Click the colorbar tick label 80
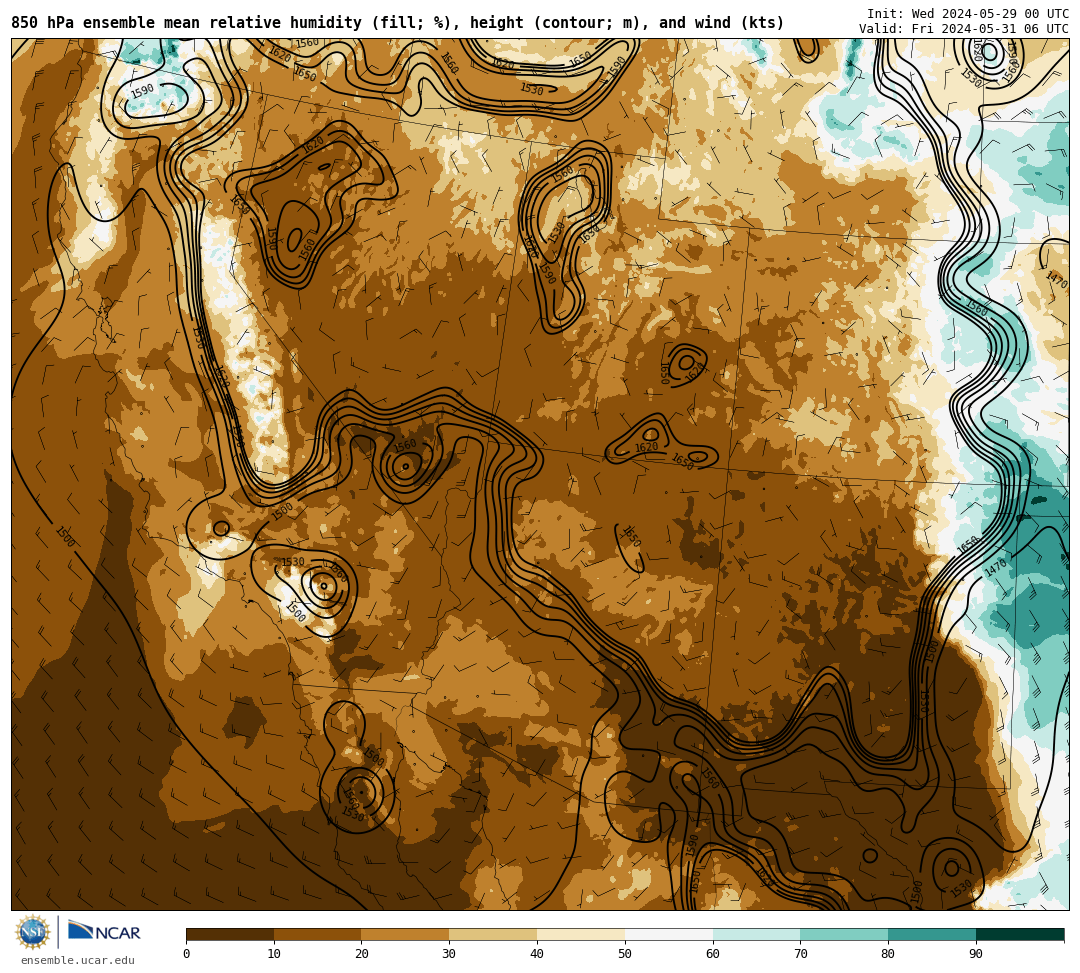 [x=888, y=954]
